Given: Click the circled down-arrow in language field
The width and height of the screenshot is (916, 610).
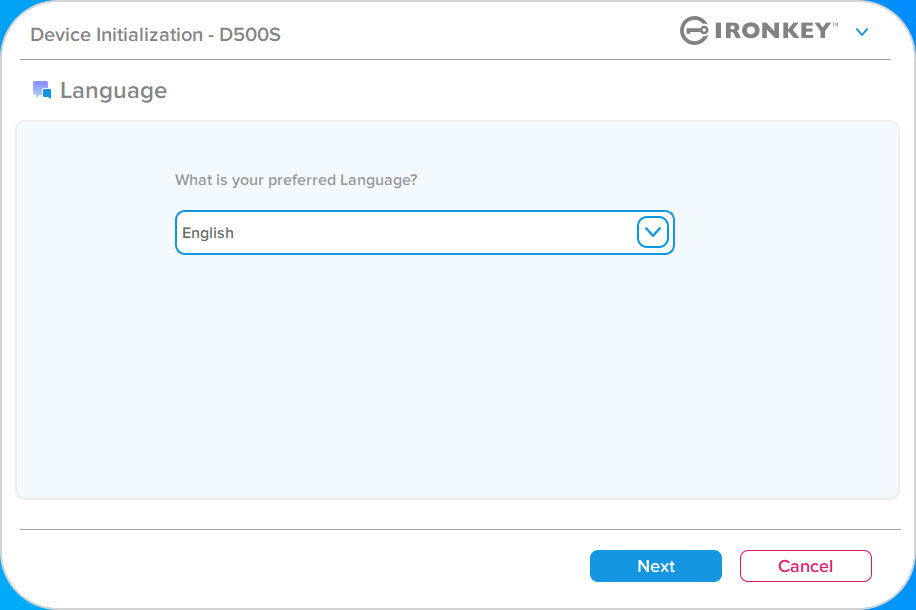Looking at the screenshot, I should pyautogui.click(x=653, y=232).
